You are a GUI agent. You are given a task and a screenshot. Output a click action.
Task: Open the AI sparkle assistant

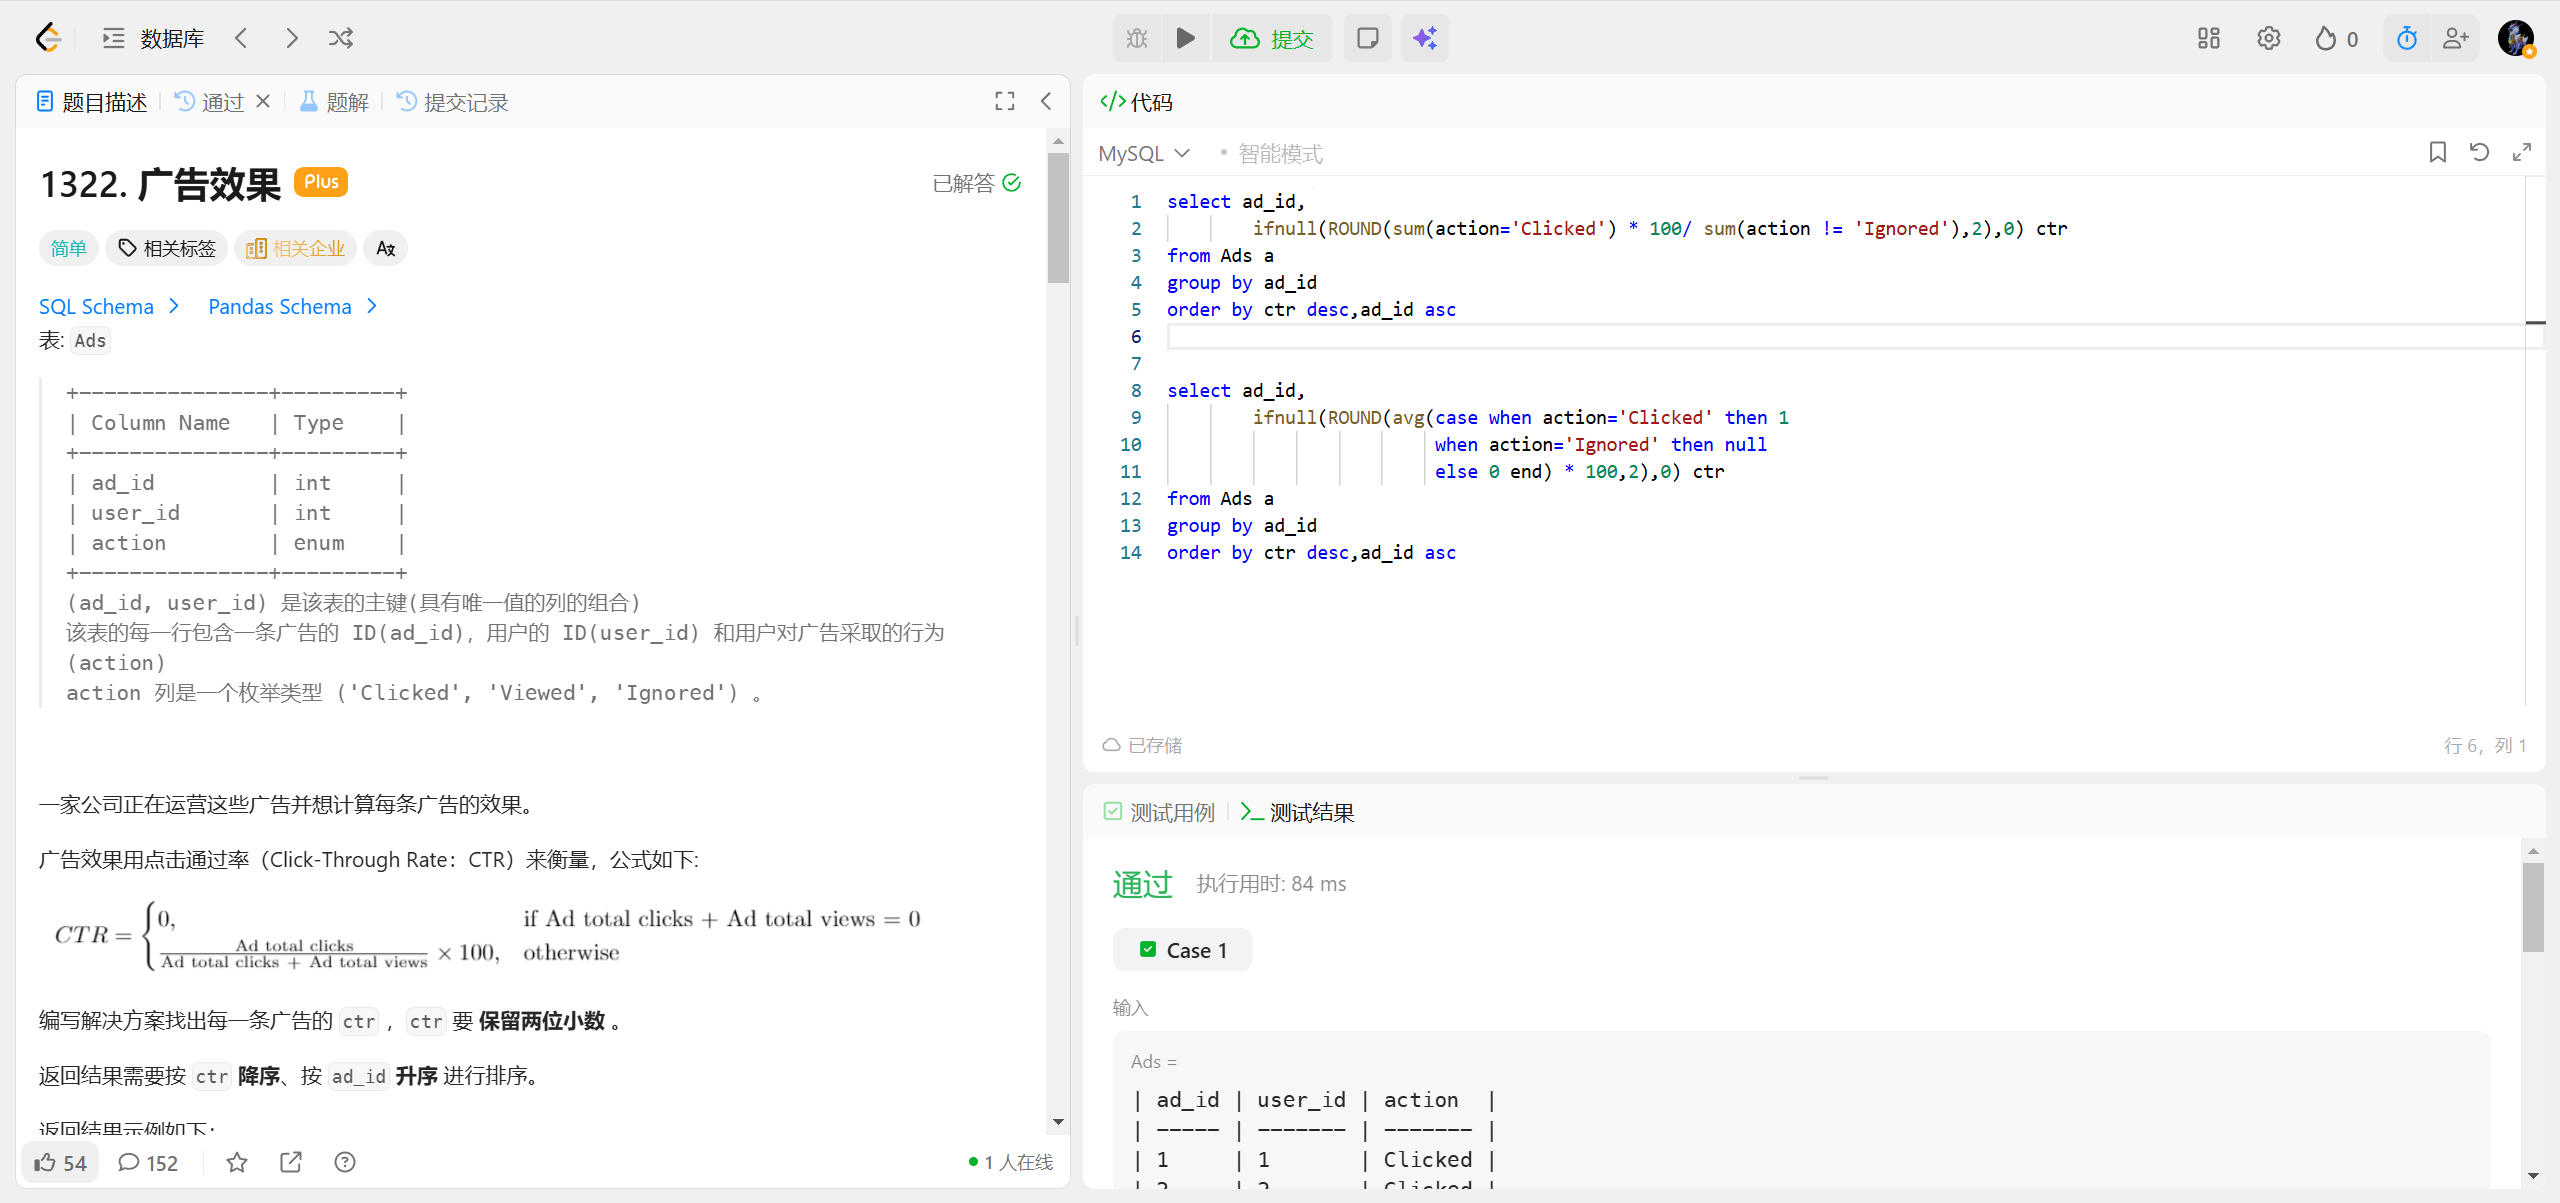click(x=1424, y=38)
